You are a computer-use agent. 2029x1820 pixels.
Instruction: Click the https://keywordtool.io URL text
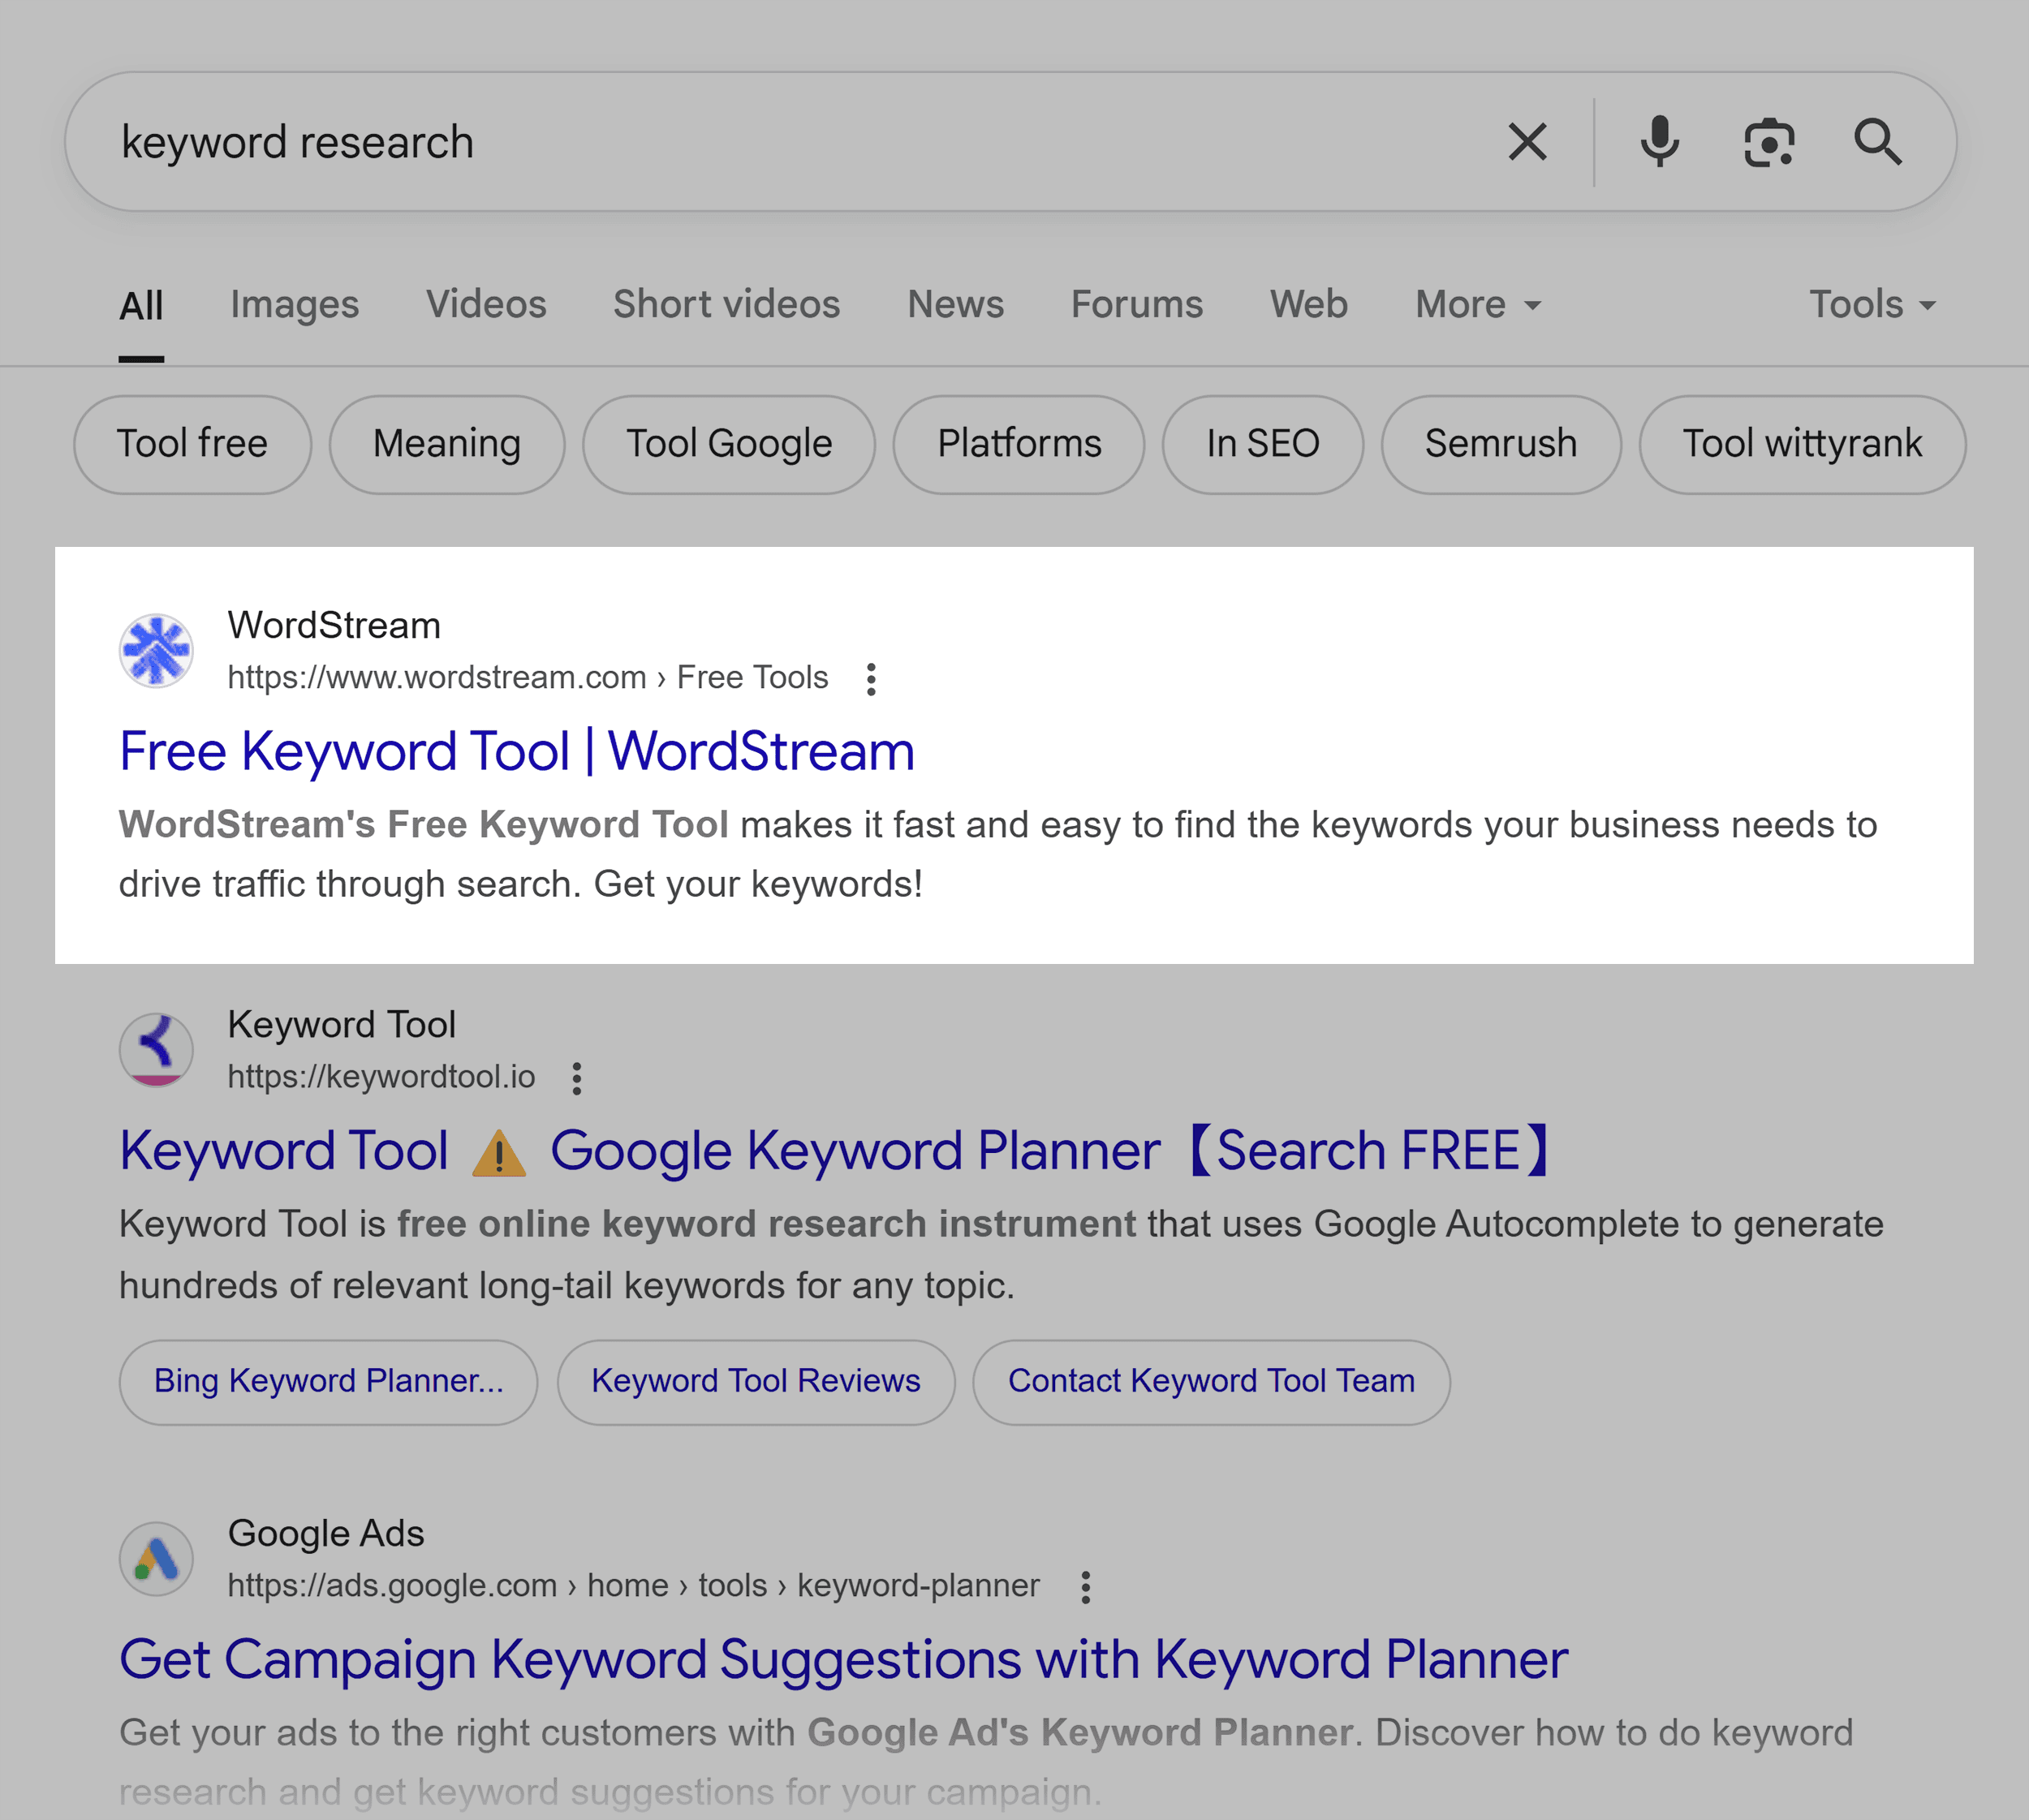pyautogui.click(x=381, y=1077)
